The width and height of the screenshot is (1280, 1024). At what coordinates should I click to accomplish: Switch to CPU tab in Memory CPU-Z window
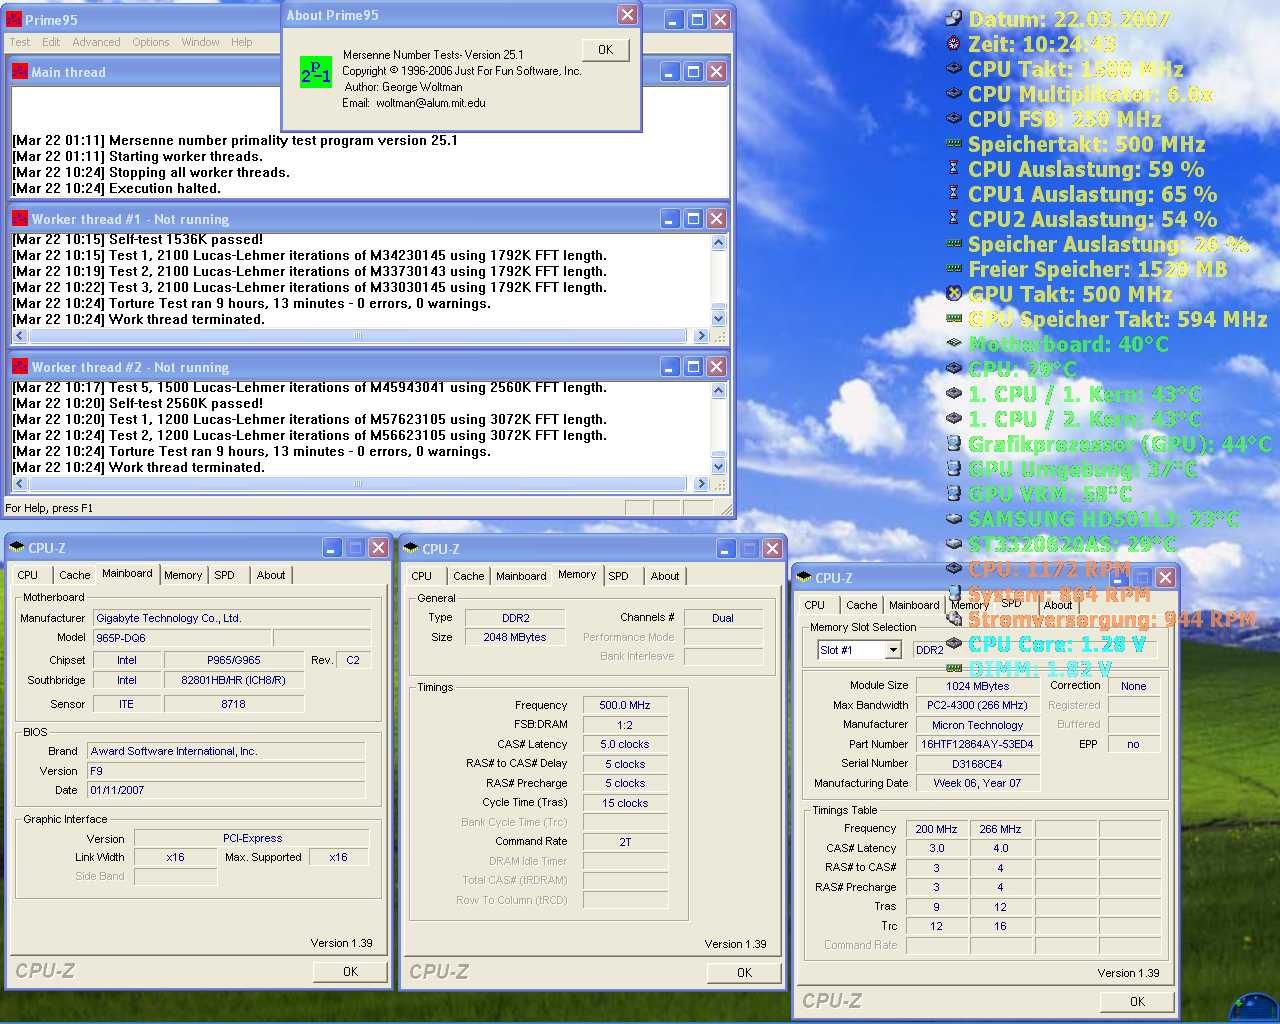[x=422, y=576]
